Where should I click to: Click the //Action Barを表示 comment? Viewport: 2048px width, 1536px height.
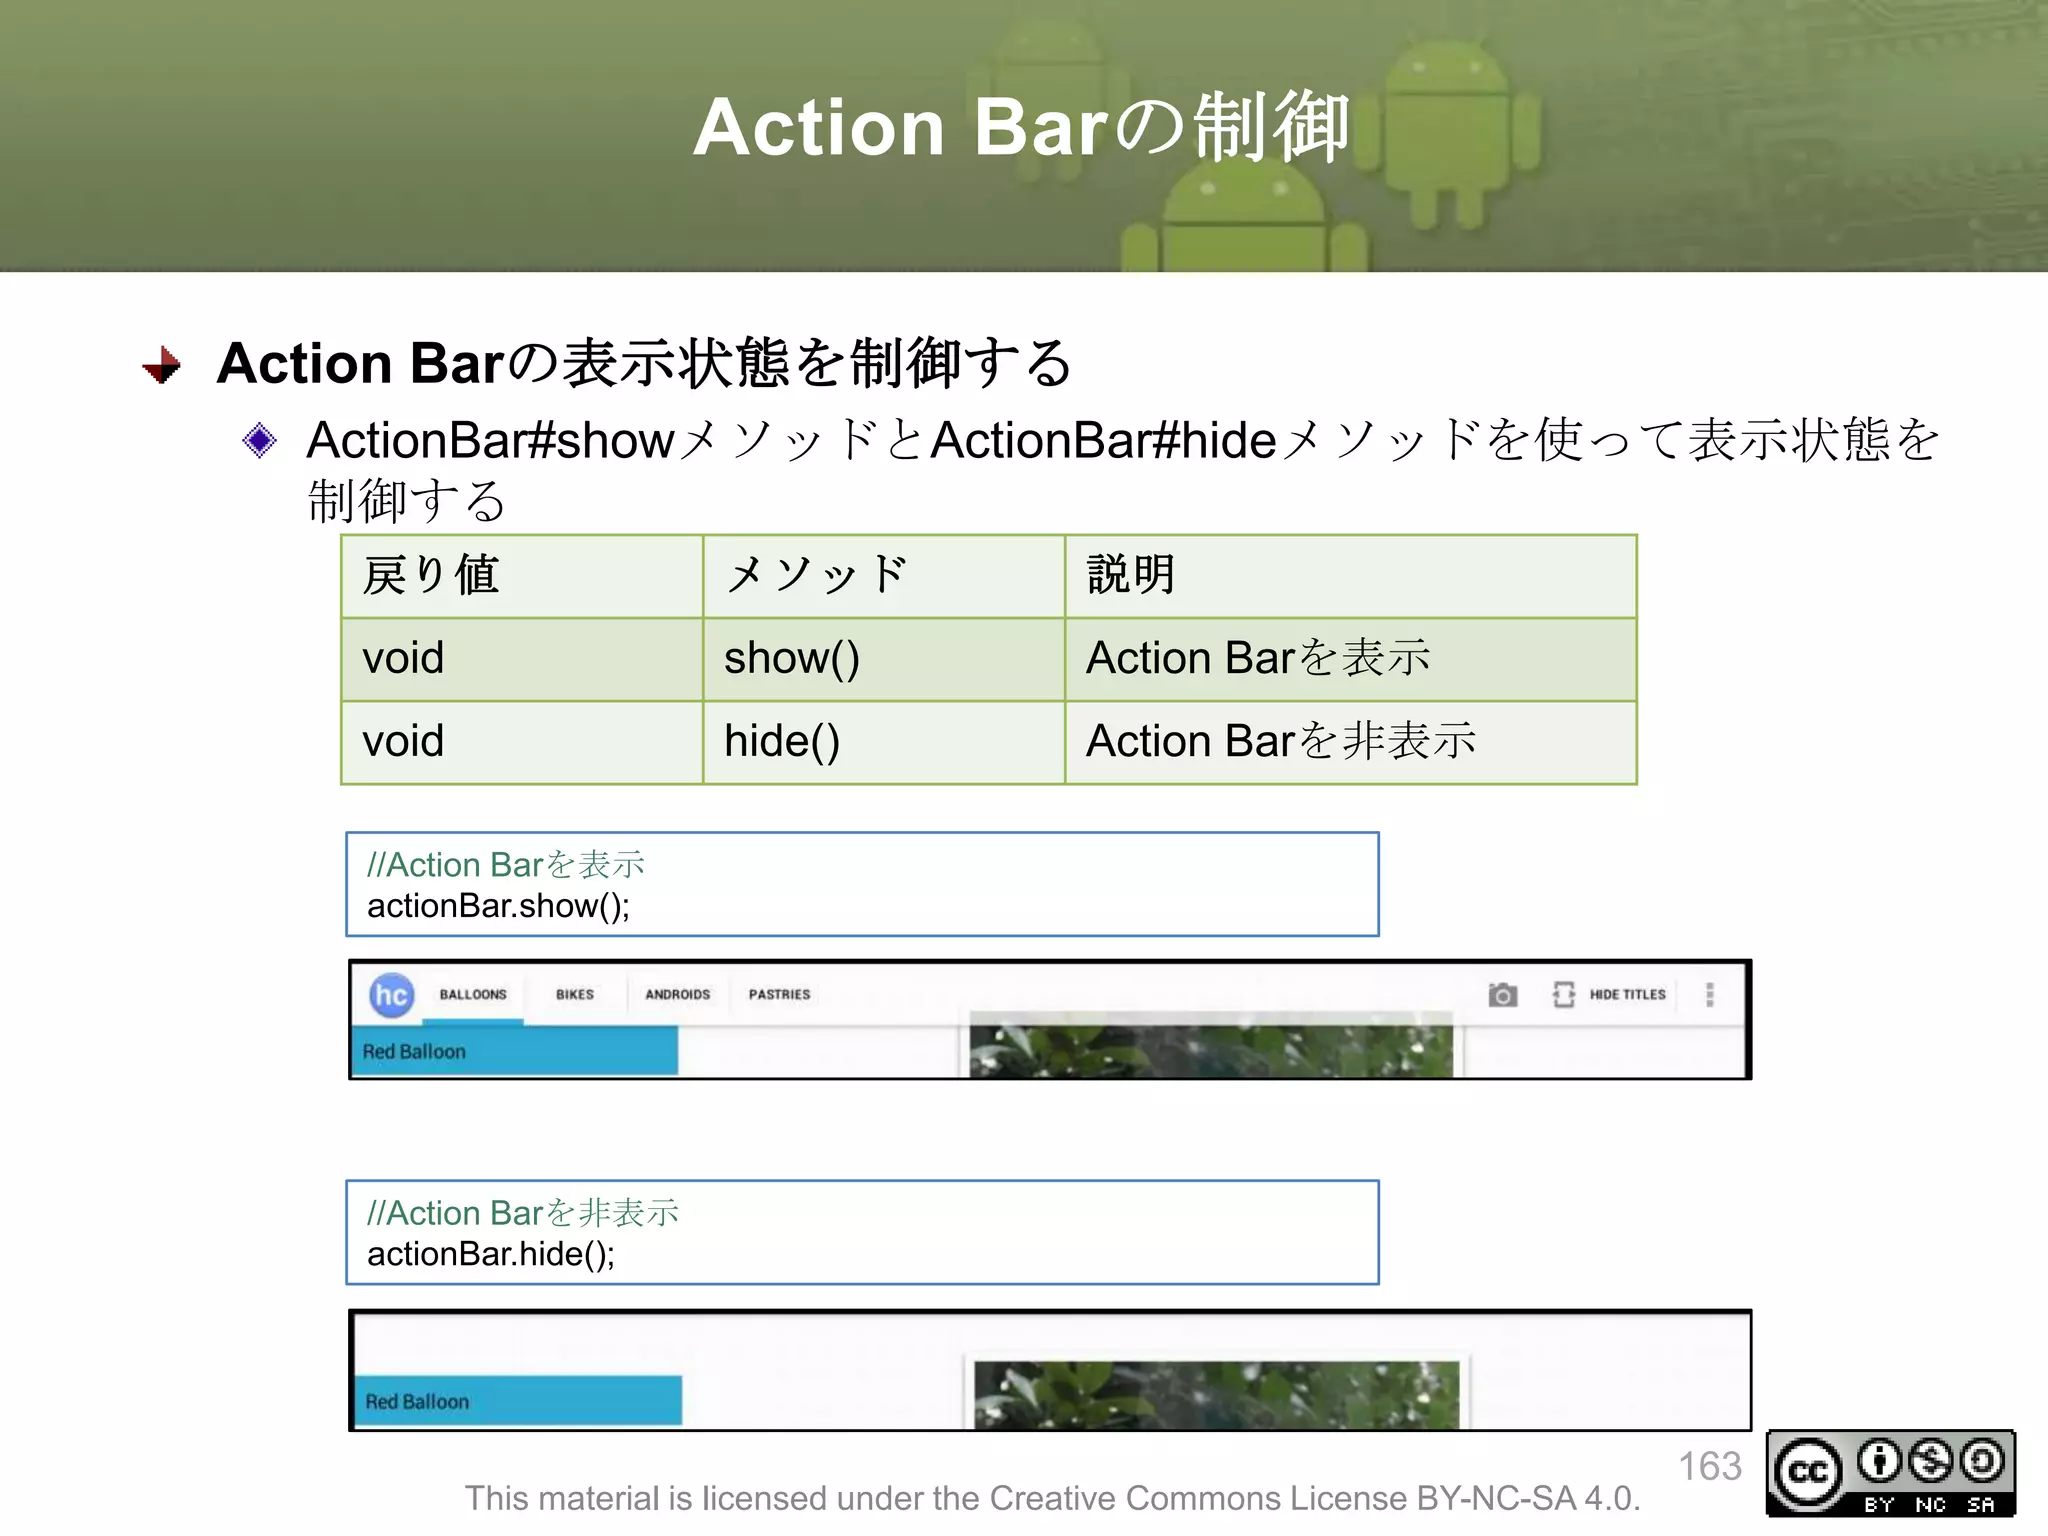[506, 865]
